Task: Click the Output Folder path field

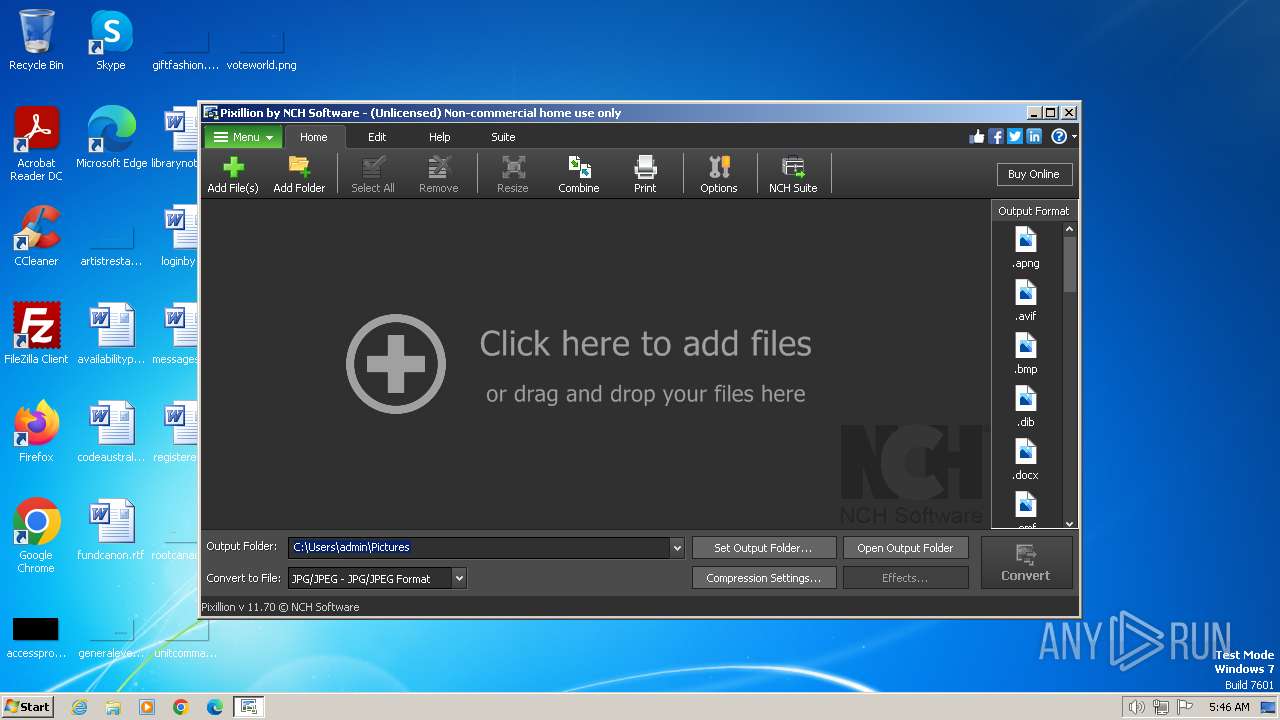Action: (x=479, y=548)
